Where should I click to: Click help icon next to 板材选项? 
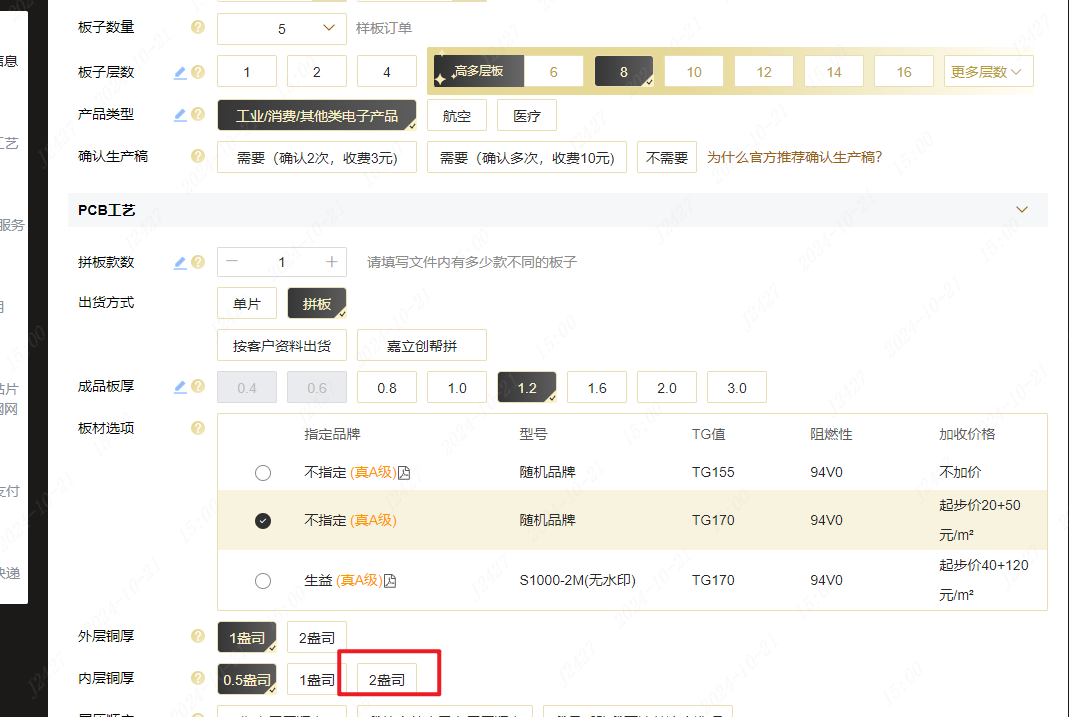click(198, 429)
